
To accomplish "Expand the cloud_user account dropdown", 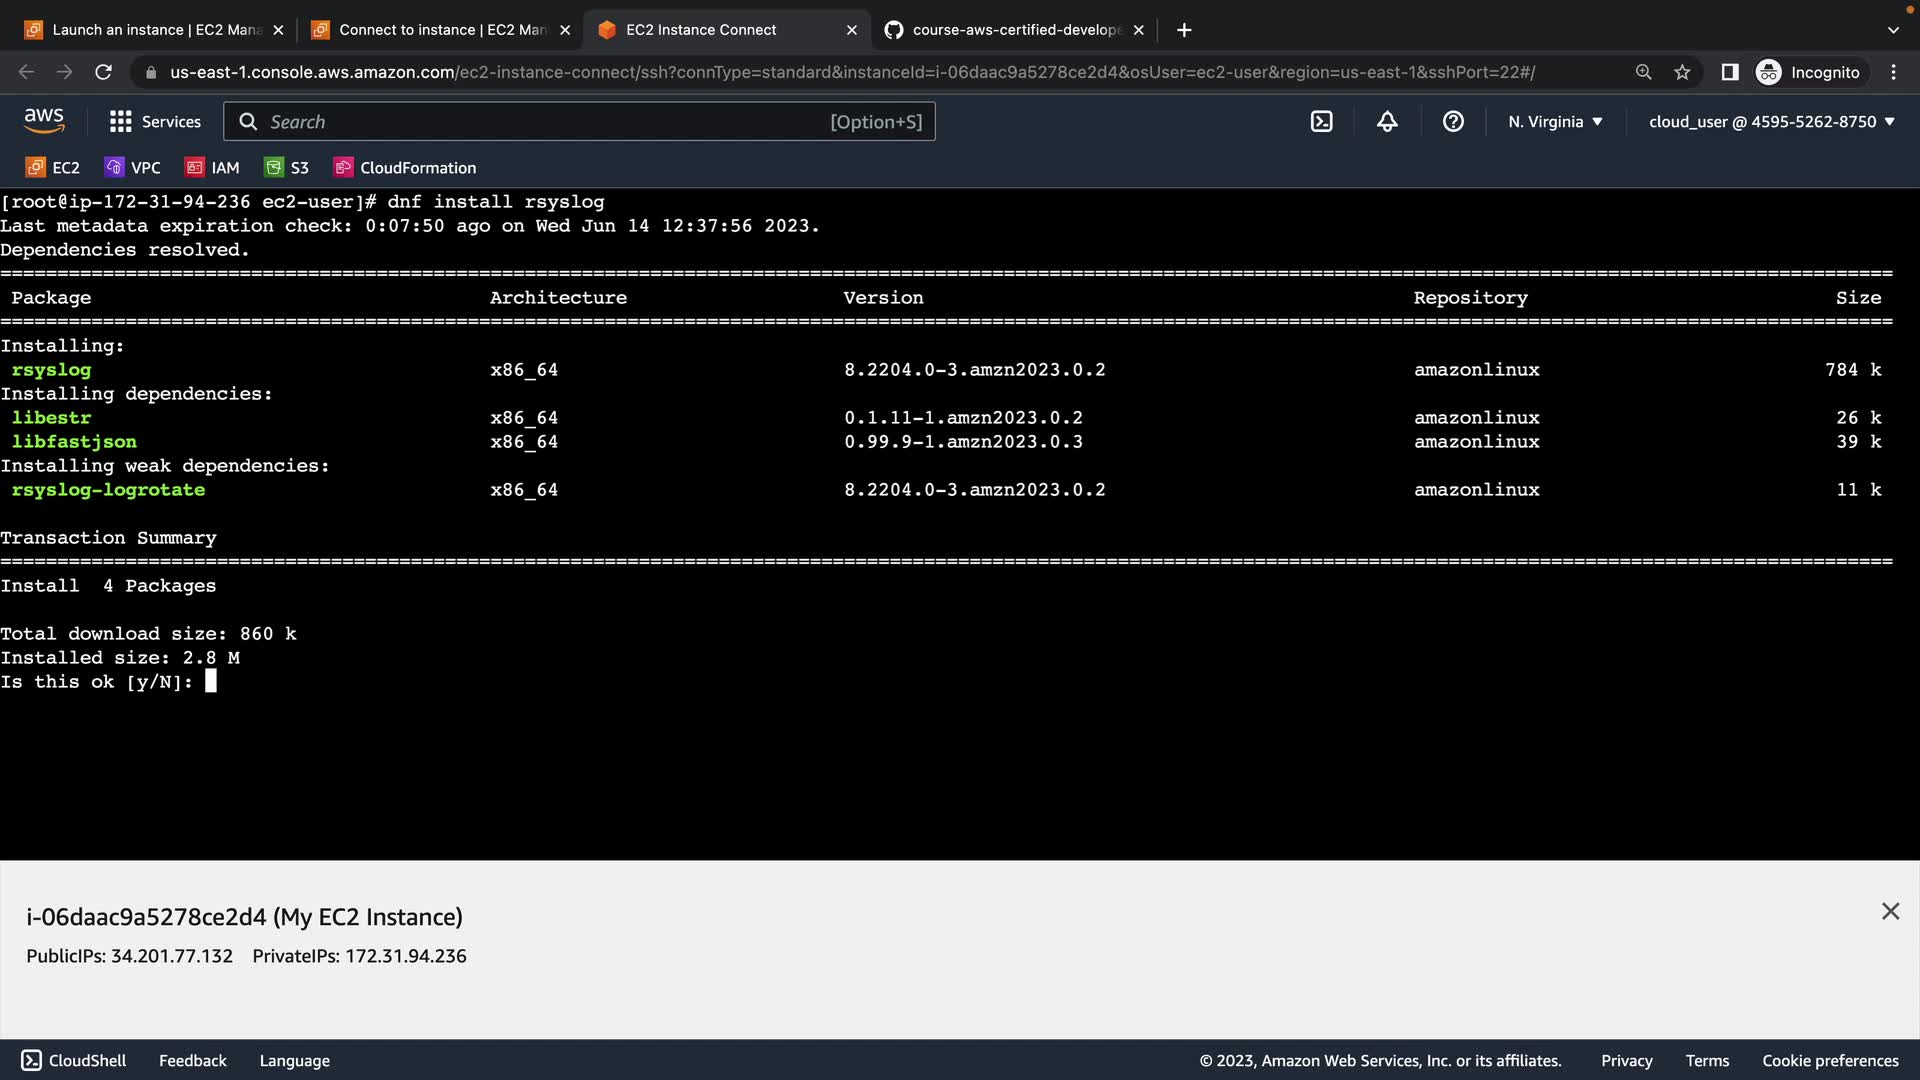I will 1771,122.
